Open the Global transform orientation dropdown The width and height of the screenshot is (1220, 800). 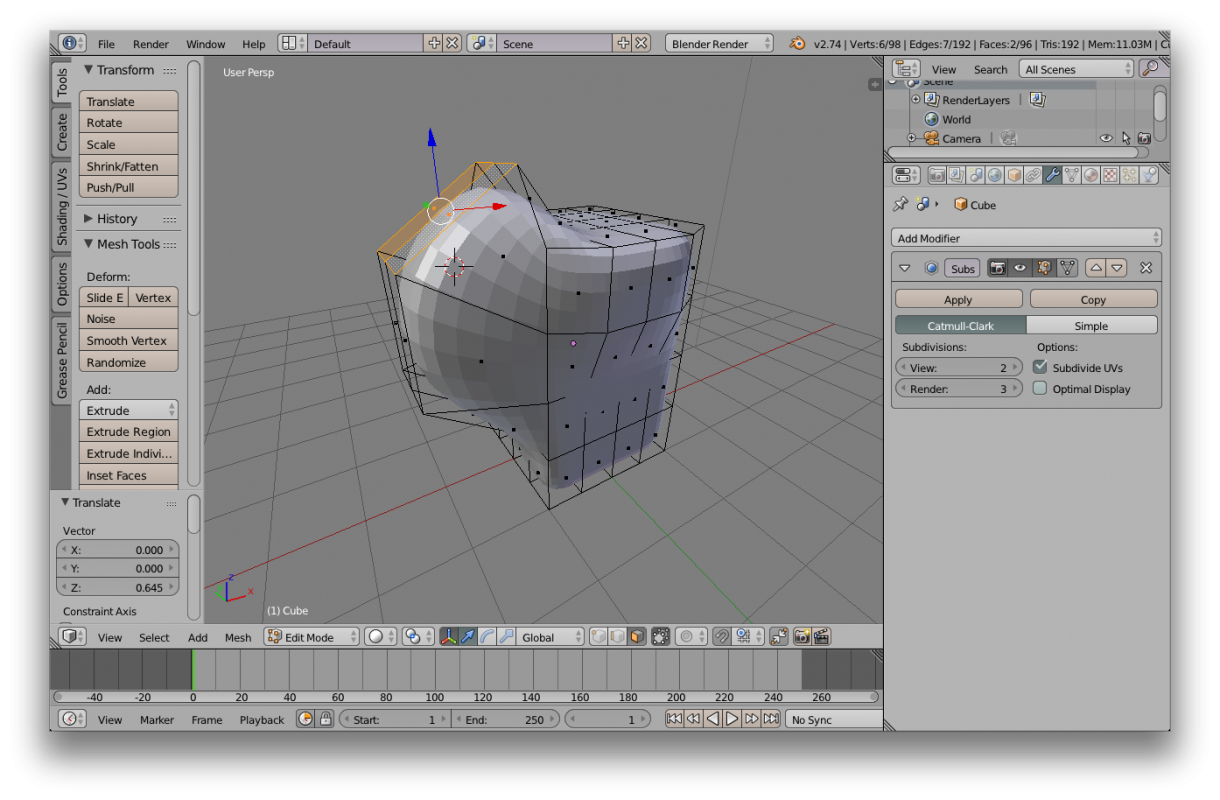click(x=548, y=637)
